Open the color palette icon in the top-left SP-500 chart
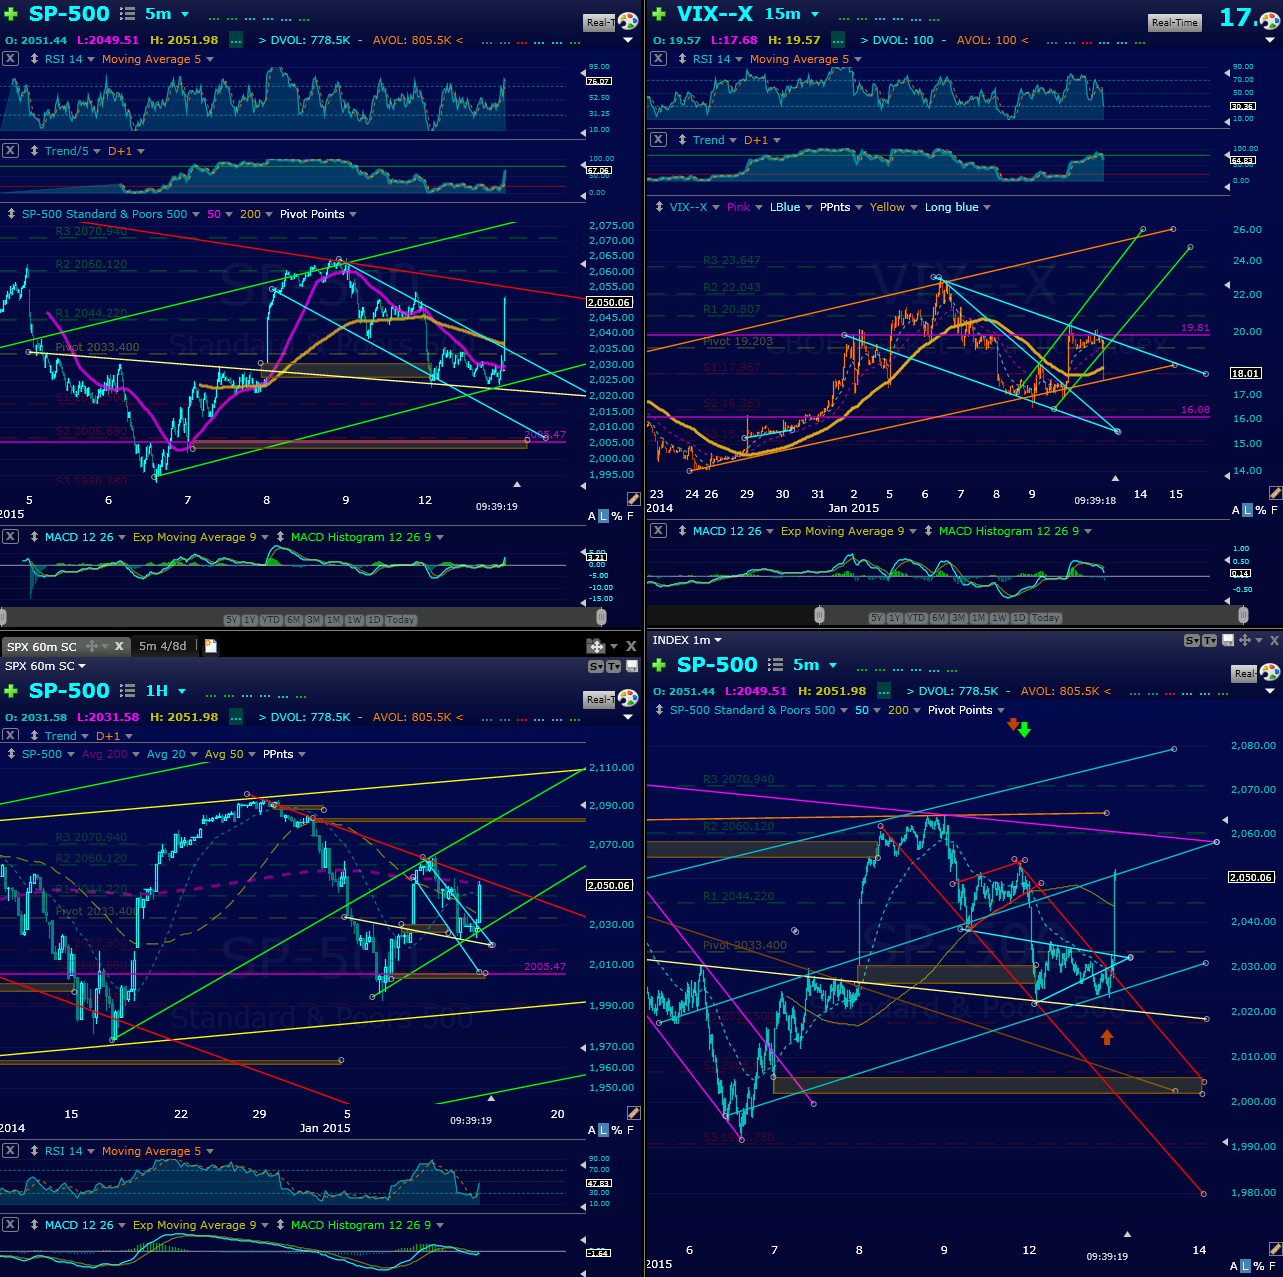Image resolution: width=1283 pixels, height=1277 pixels. click(x=628, y=21)
